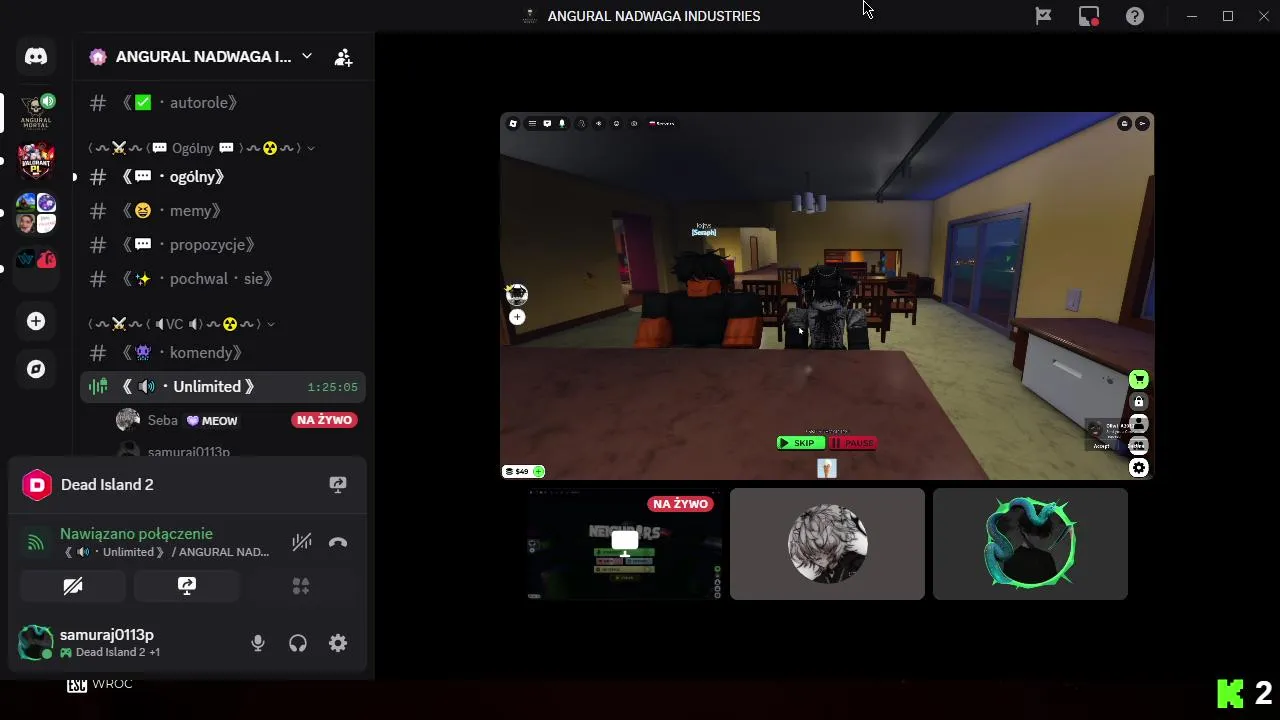Screen dimensions: 1280x720
Task: Click the Unlimited / ANGURAL NAD... channel link
Action: click(167, 552)
